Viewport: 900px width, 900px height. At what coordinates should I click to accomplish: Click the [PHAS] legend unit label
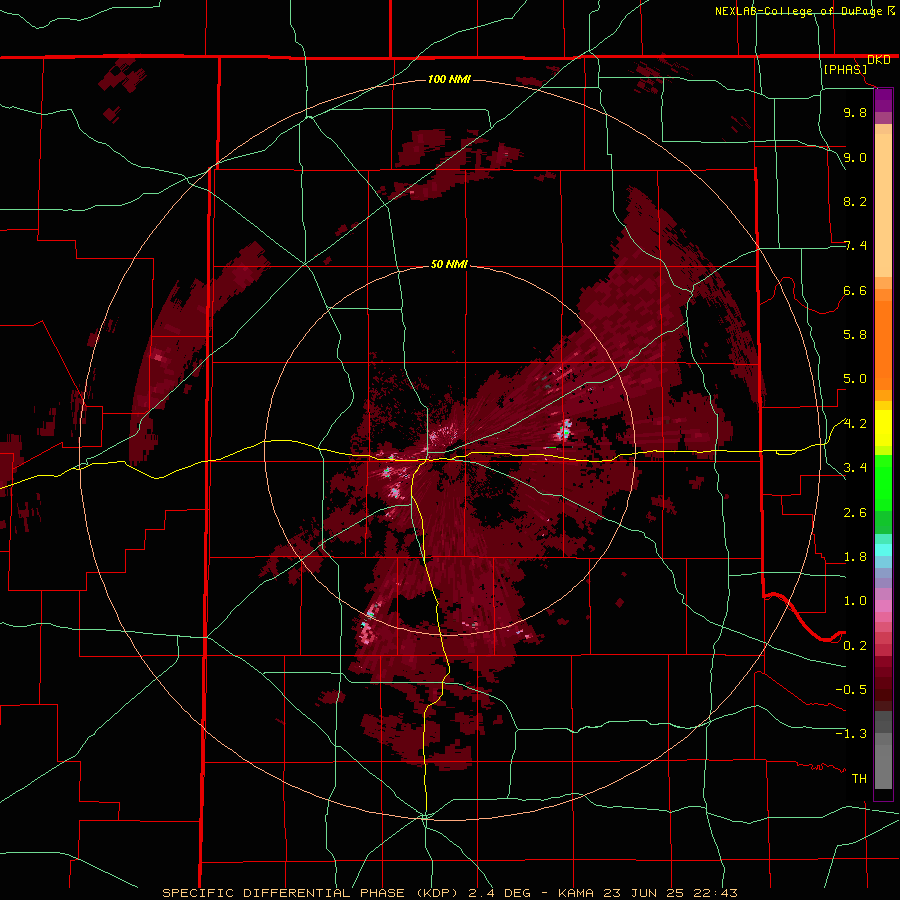[x=845, y=69]
